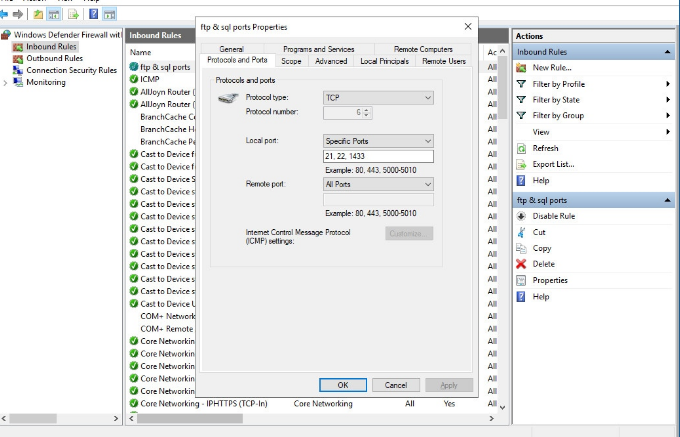680x437 pixels.
Task: Click the Connection Security Rules icon
Action: click(18, 70)
